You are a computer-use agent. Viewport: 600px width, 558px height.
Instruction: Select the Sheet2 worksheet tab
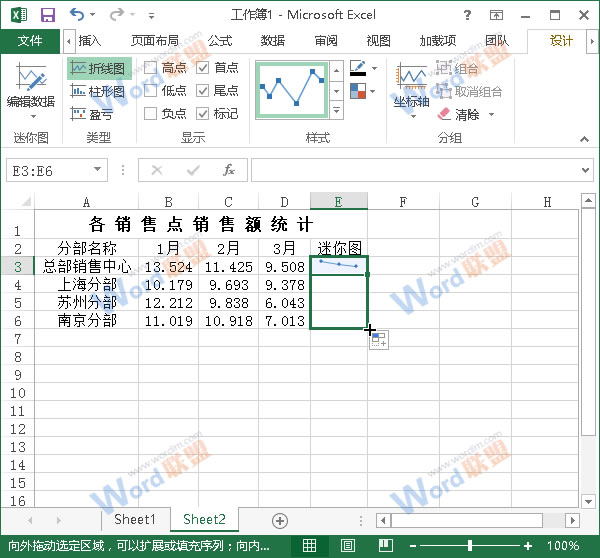(204, 520)
